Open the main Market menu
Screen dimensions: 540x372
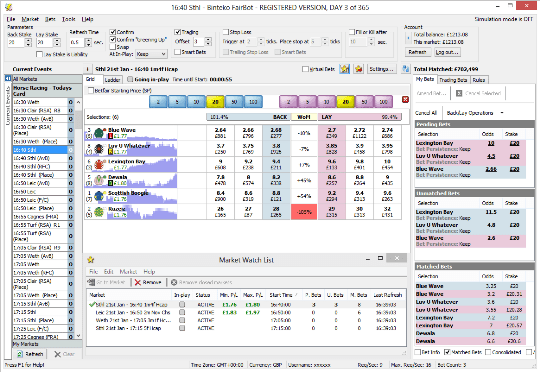pyautogui.click(x=30, y=19)
